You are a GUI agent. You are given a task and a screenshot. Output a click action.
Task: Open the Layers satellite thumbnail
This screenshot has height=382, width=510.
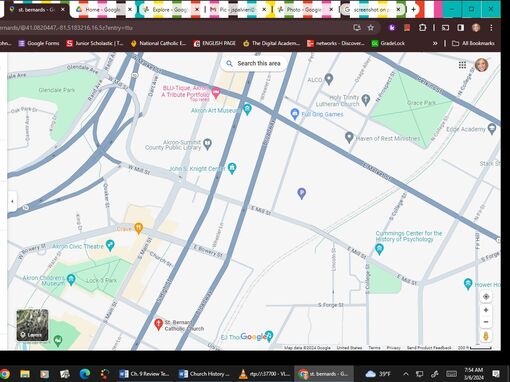32,325
